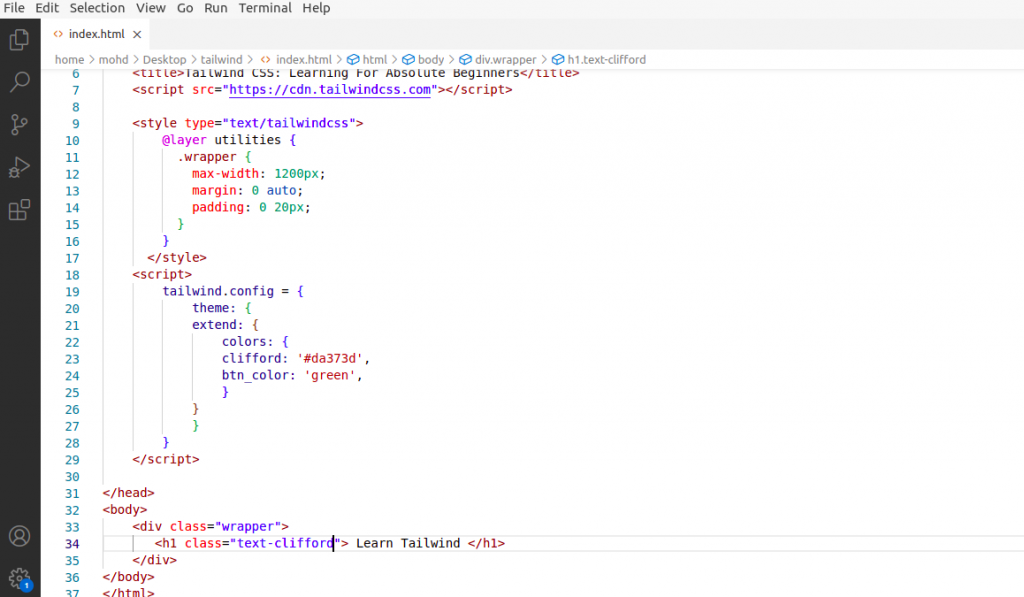Click the 'padding' property on line 14
The image size is (1024, 597).
coord(217,207)
